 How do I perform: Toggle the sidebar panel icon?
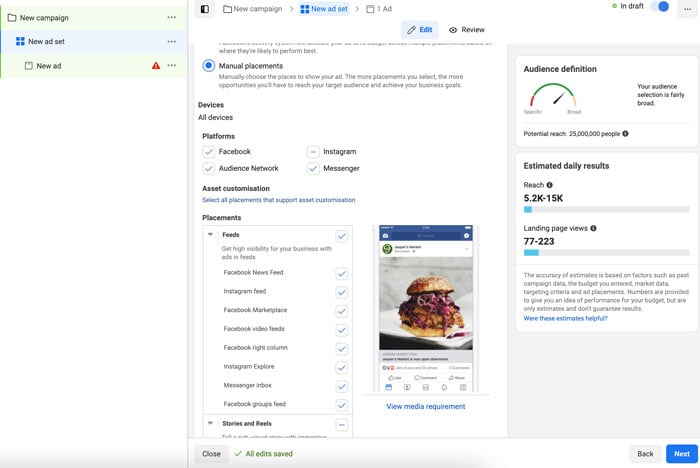point(205,9)
